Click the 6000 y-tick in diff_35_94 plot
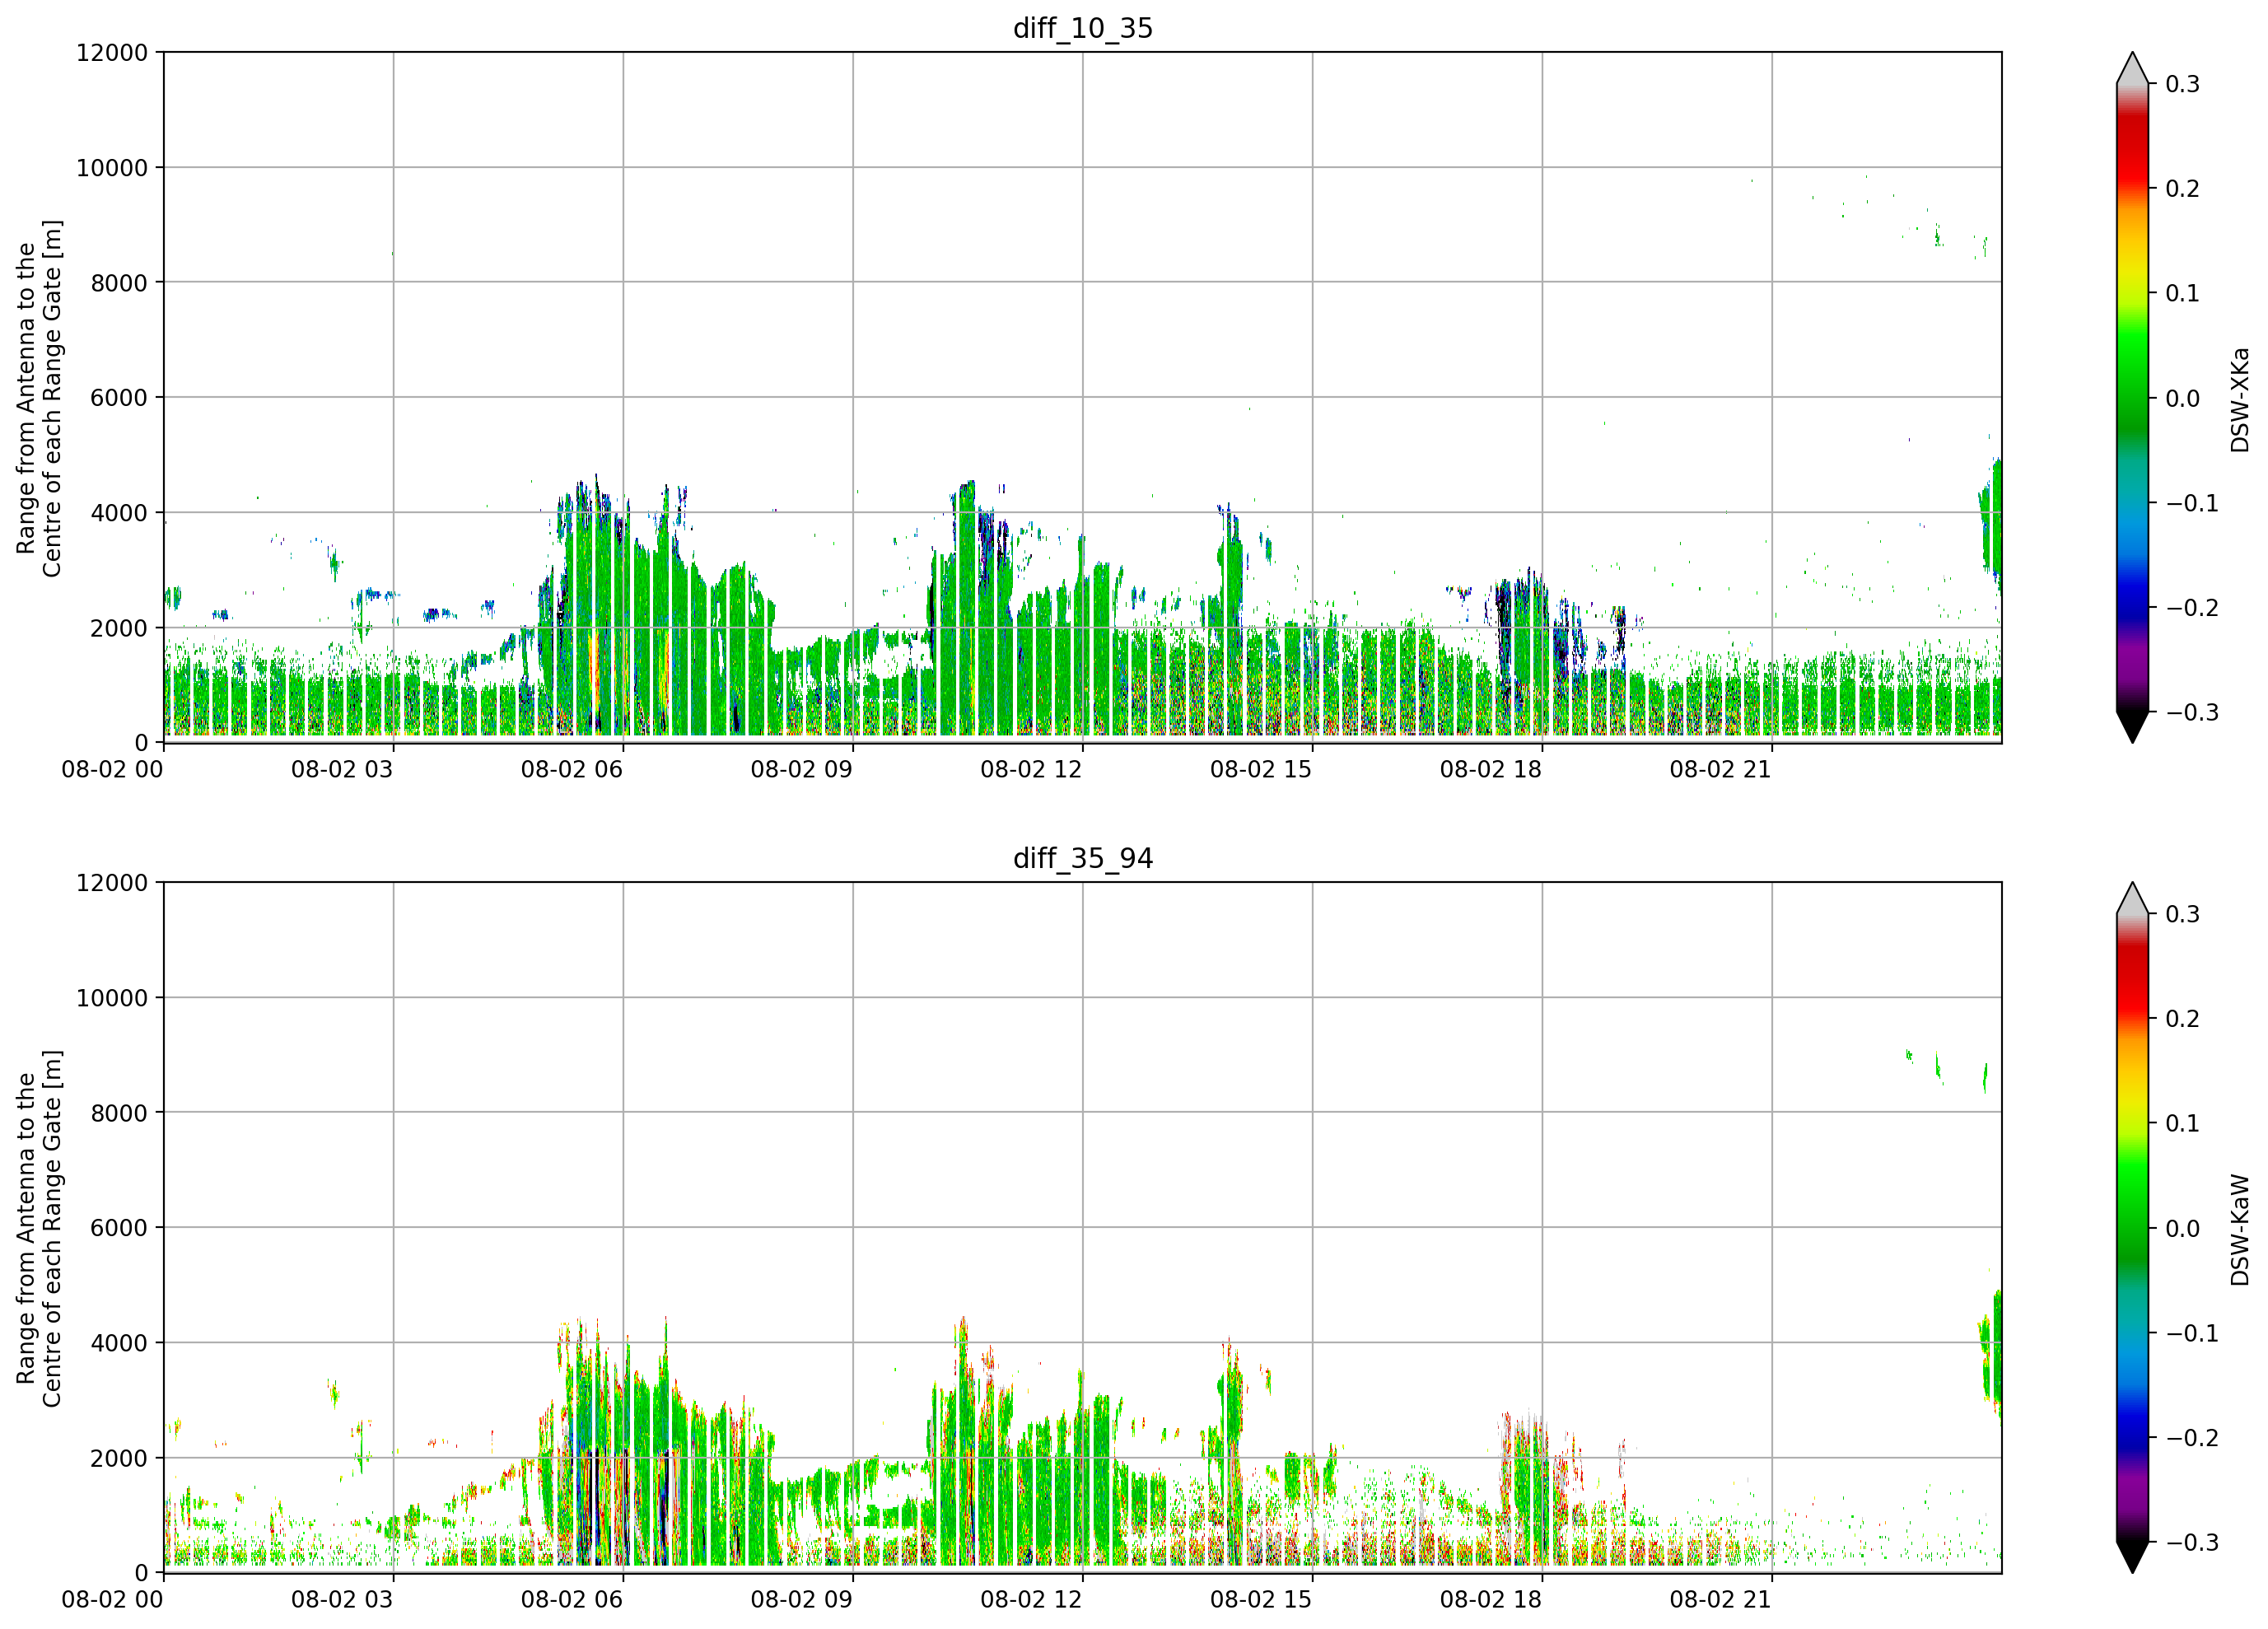 119,1228
